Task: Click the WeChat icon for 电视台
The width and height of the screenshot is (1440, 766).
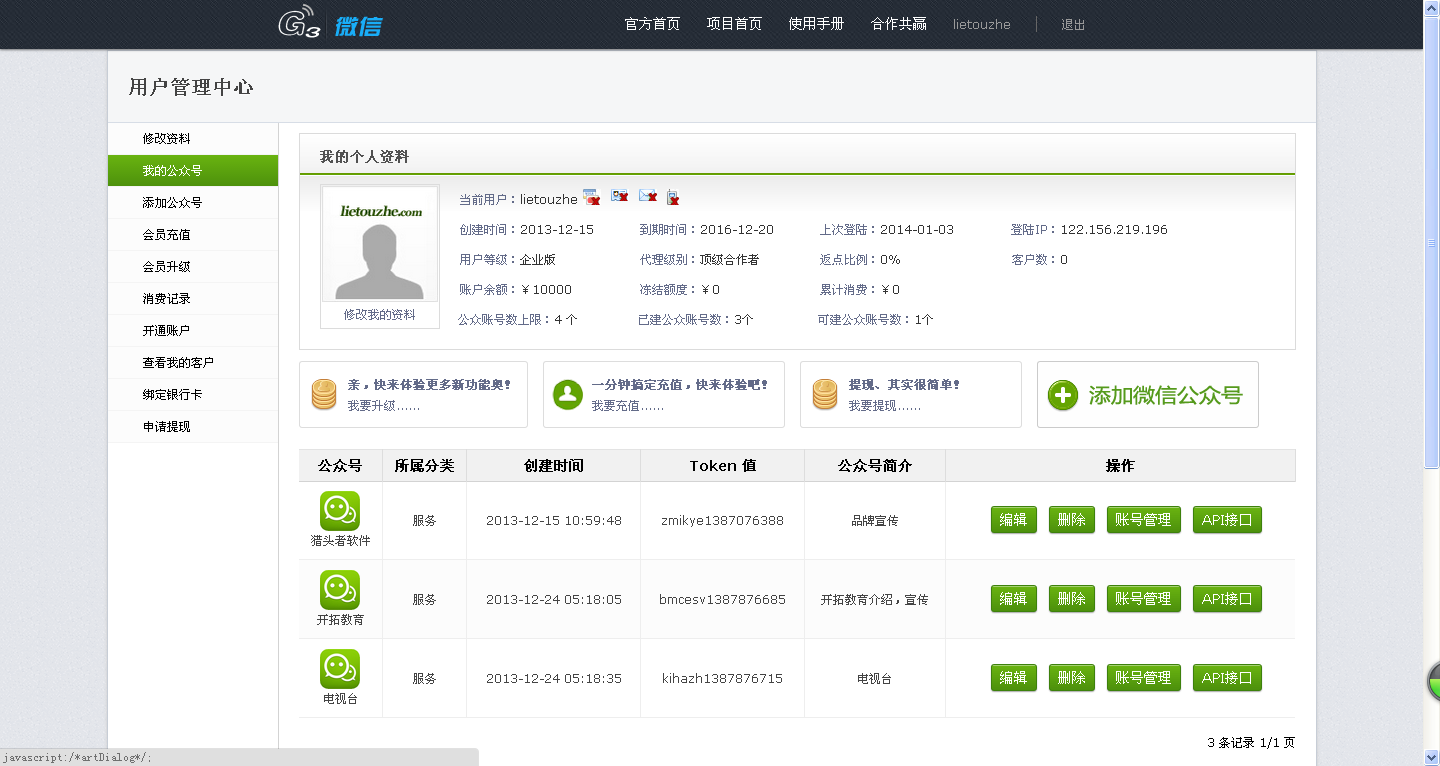Action: 340,669
